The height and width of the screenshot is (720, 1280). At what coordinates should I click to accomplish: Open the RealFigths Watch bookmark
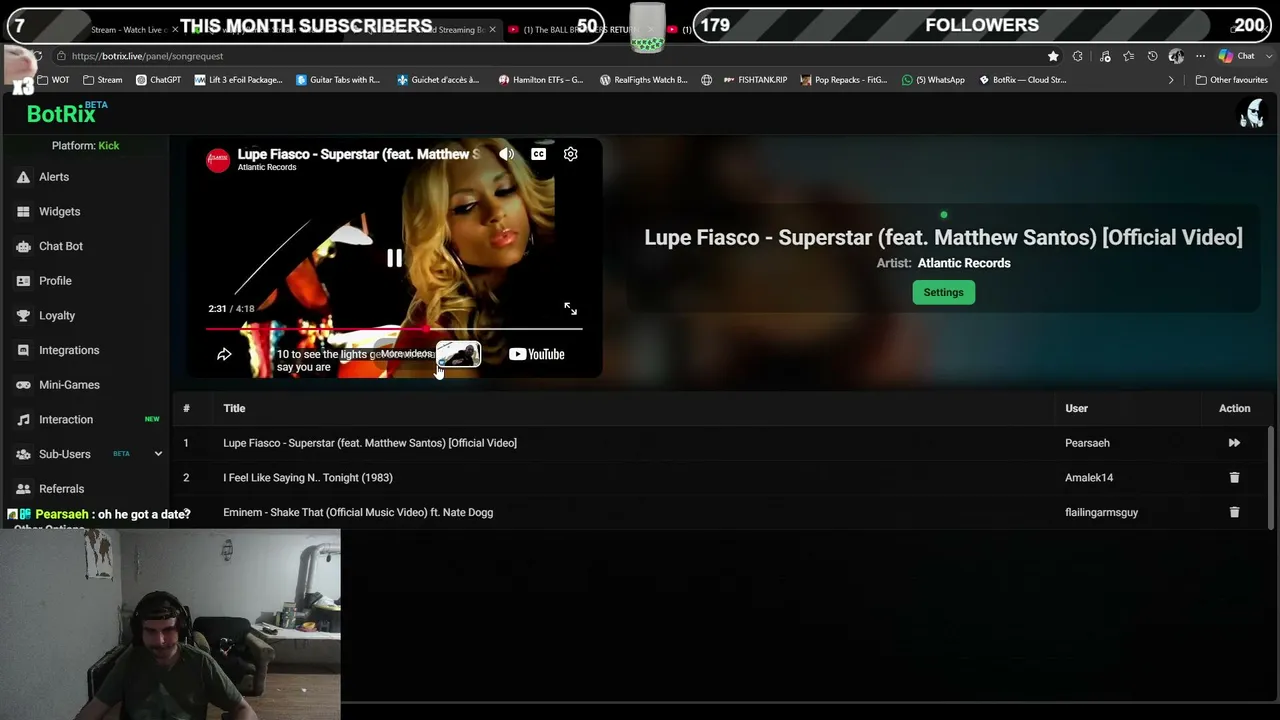tap(643, 80)
